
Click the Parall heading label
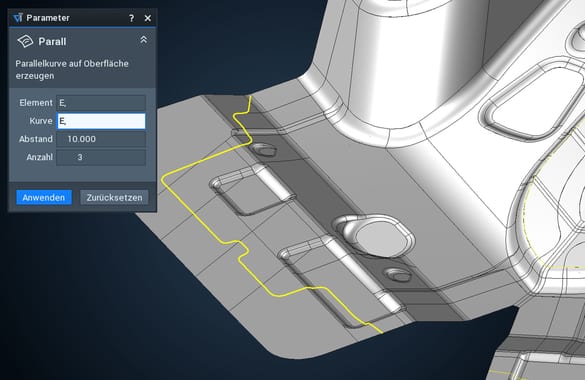click(52, 41)
